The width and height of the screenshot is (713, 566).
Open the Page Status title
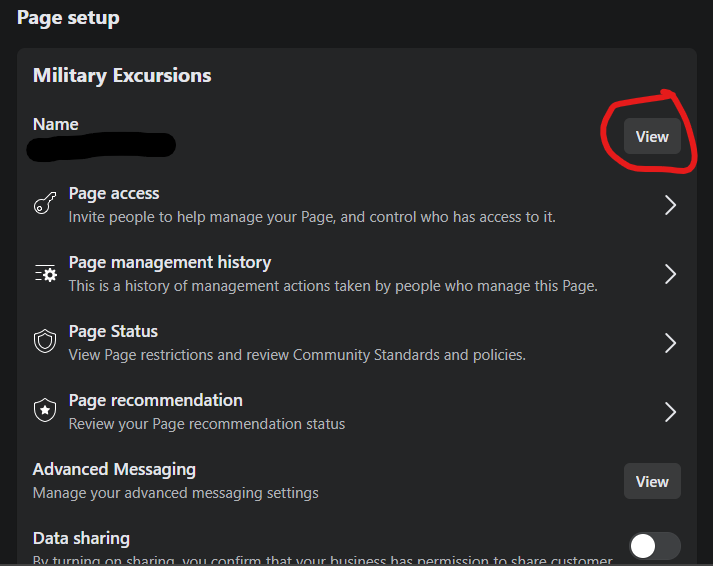point(113,331)
